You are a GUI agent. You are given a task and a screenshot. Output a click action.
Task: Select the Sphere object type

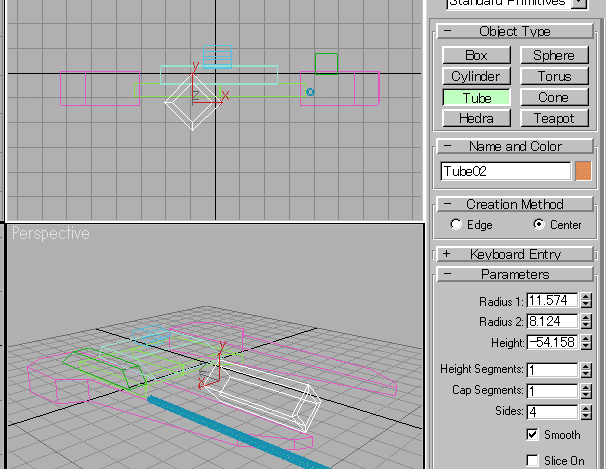pyautogui.click(x=554, y=55)
